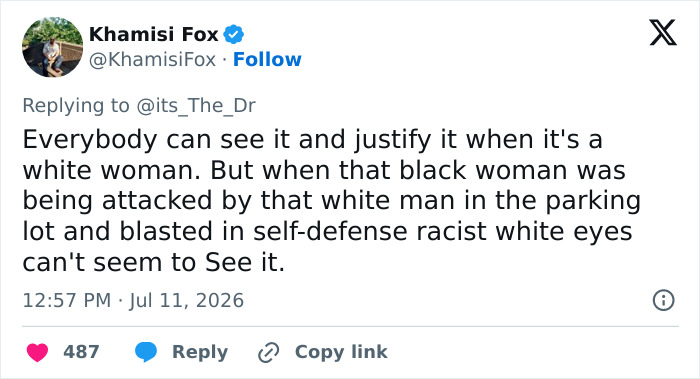Viewport: 700px width, 379px height.
Task: Select the Copy link text
Action: tap(341, 352)
